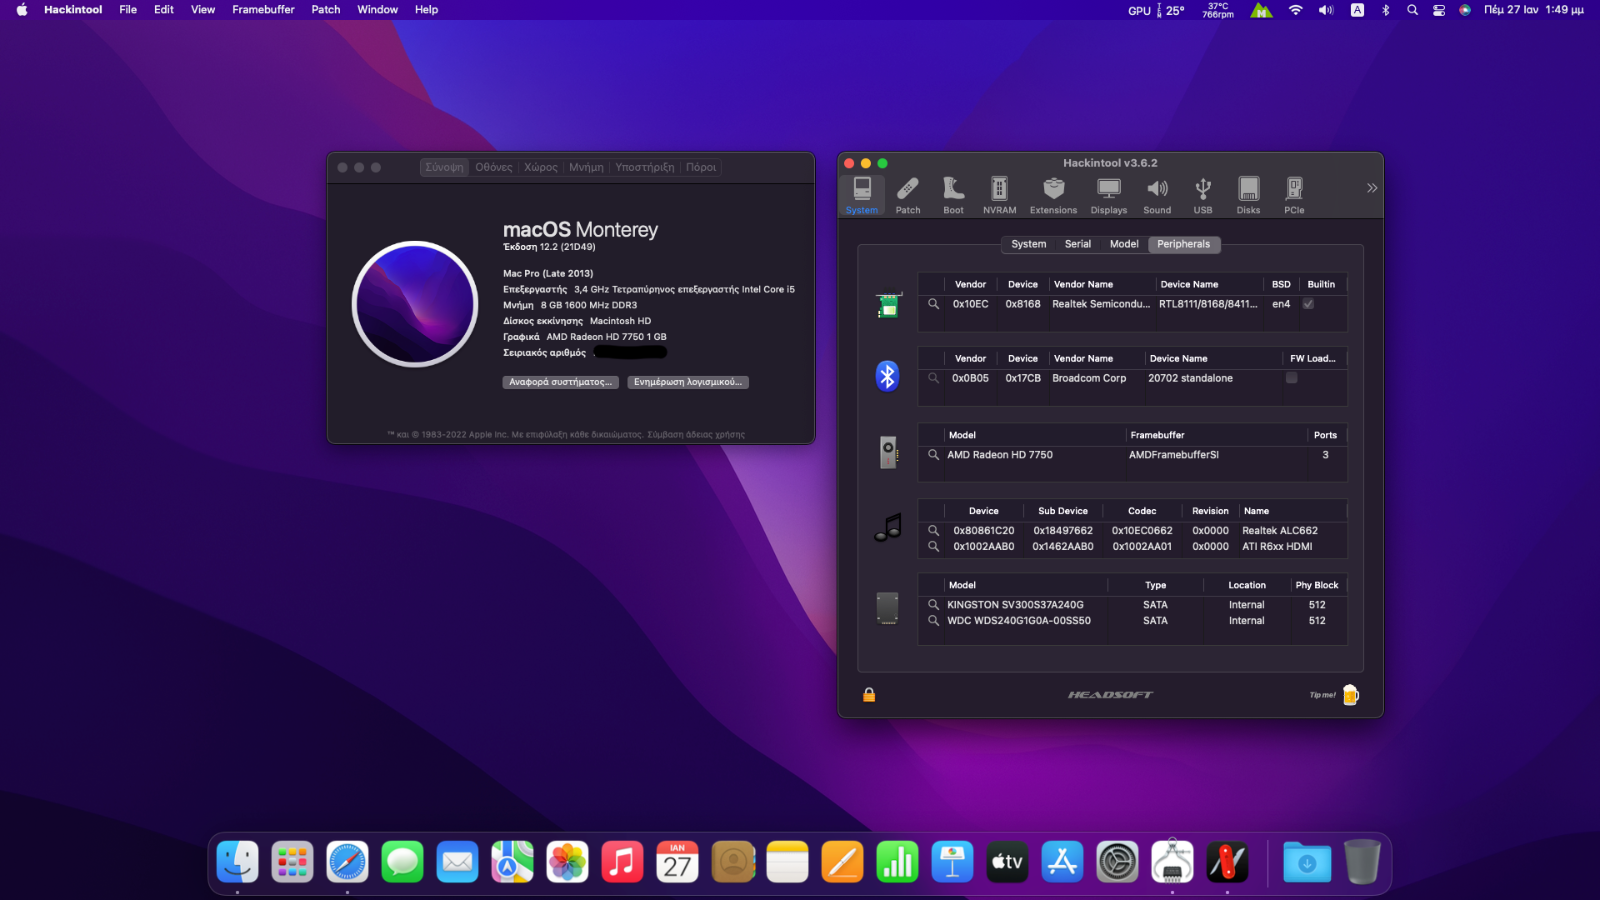Launch Finder from the Dock
This screenshot has width=1600, height=900.
pyautogui.click(x=238, y=862)
